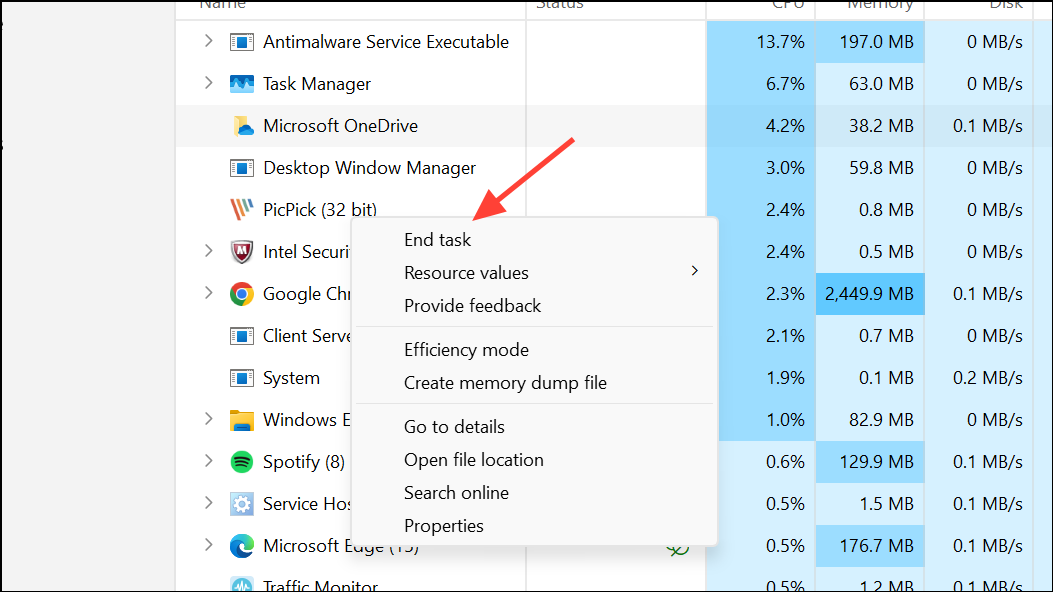Screen dimensions: 1053x592
Task: Select the PicPick (32 bit) app icon
Action: pos(241,210)
